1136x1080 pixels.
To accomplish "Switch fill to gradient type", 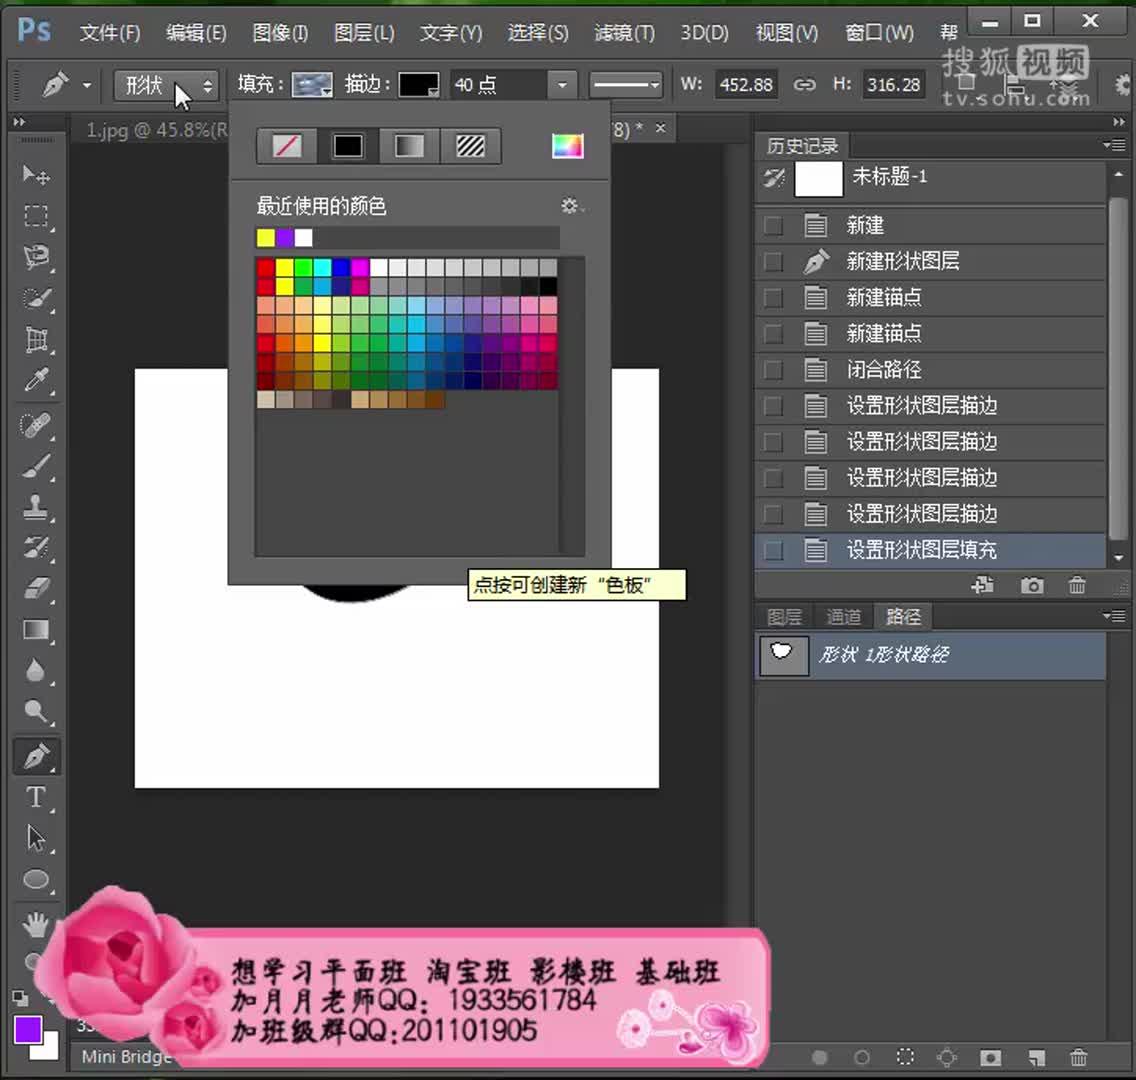I will click(408, 145).
